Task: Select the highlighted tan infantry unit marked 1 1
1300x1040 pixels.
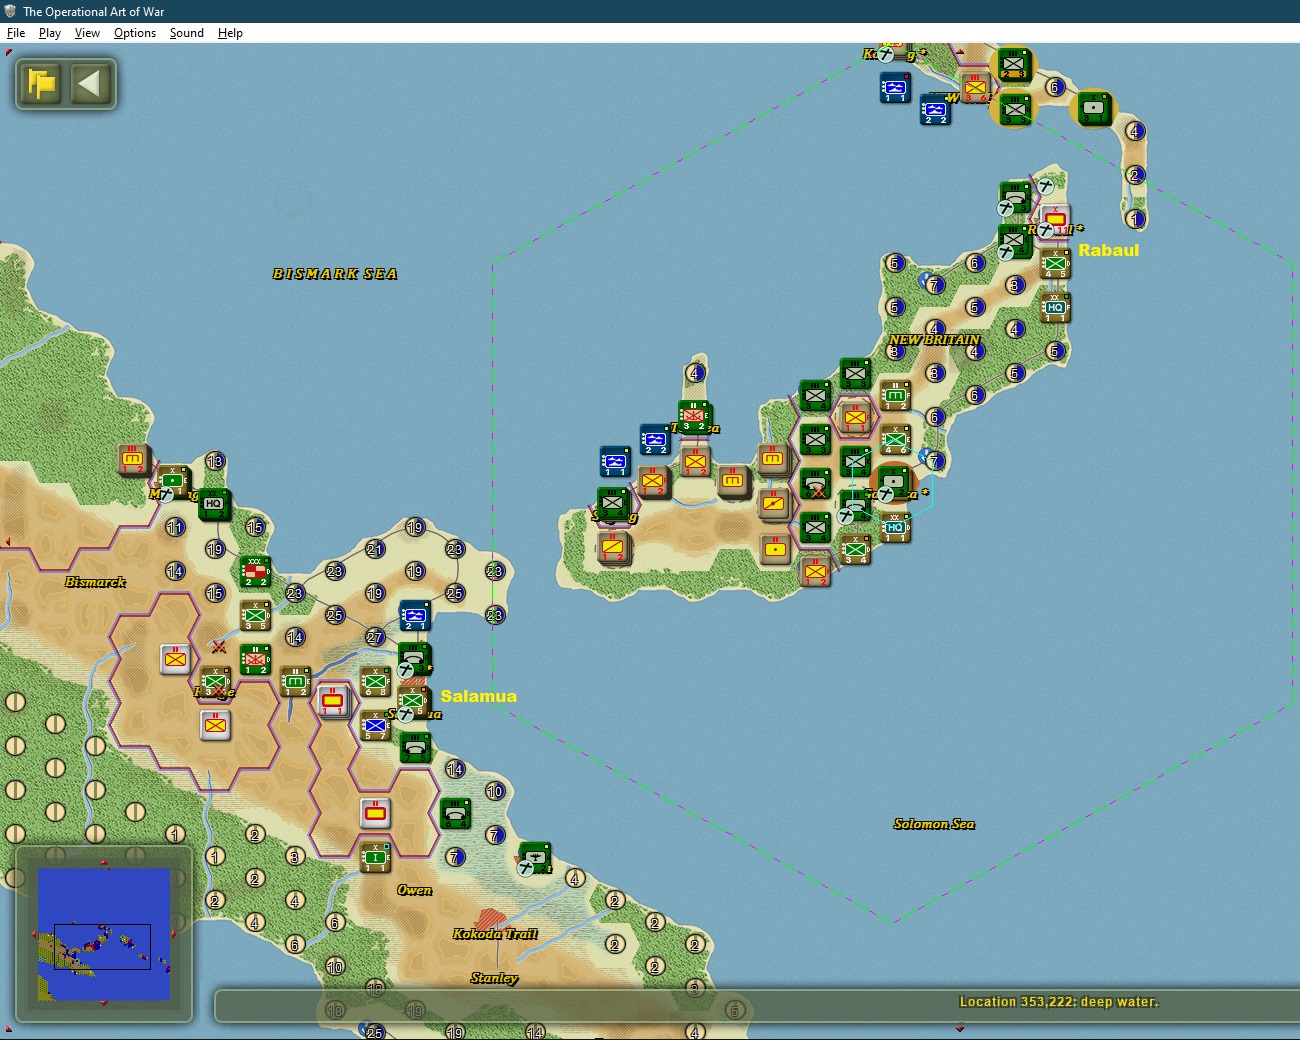Action: [x=855, y=417]
